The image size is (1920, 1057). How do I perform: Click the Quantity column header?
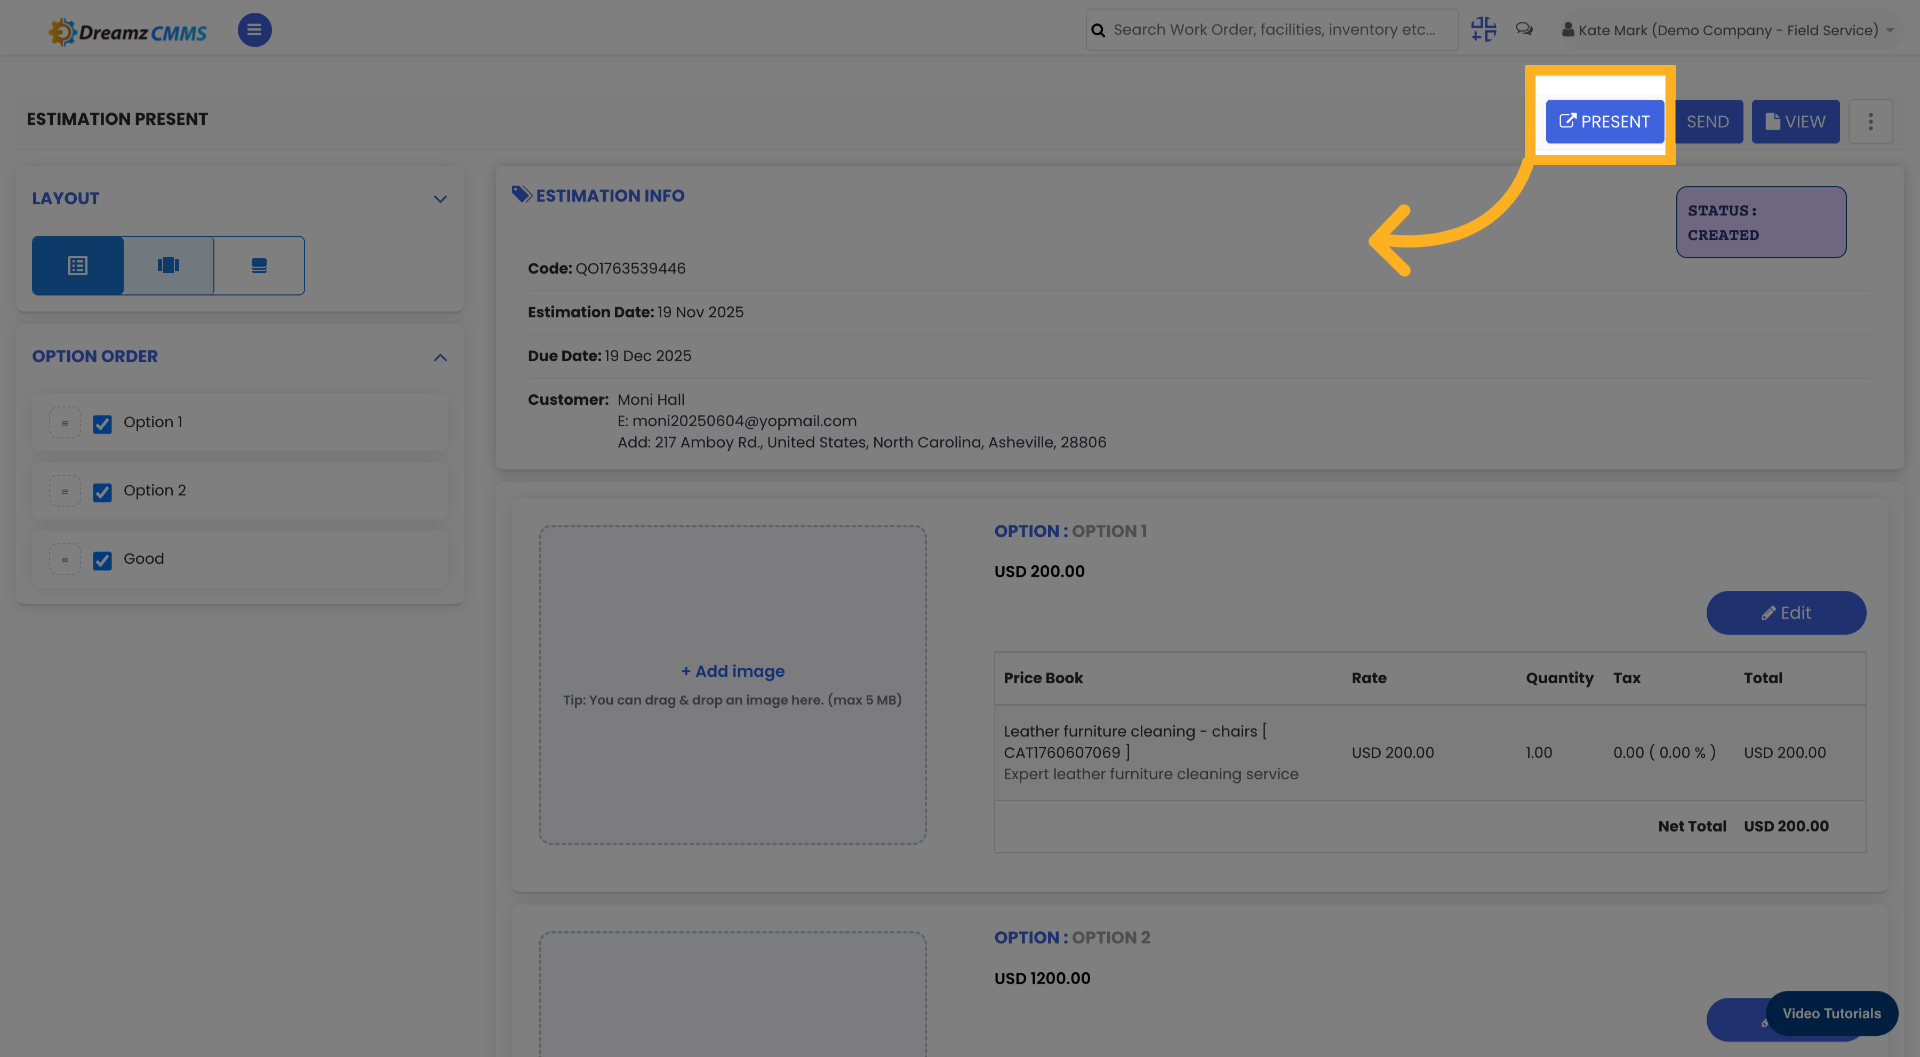[1559, 678]
